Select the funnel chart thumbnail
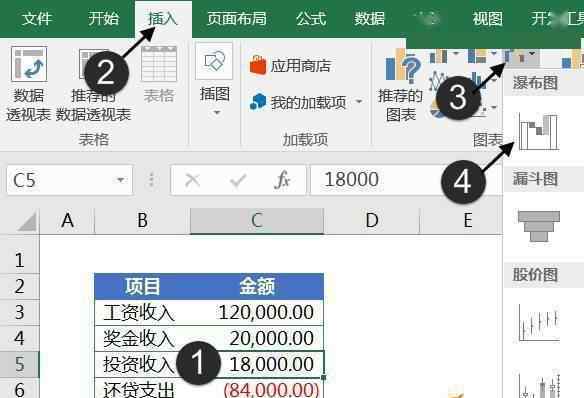This screenshot has height=398, width=584. tap(539, 226)
